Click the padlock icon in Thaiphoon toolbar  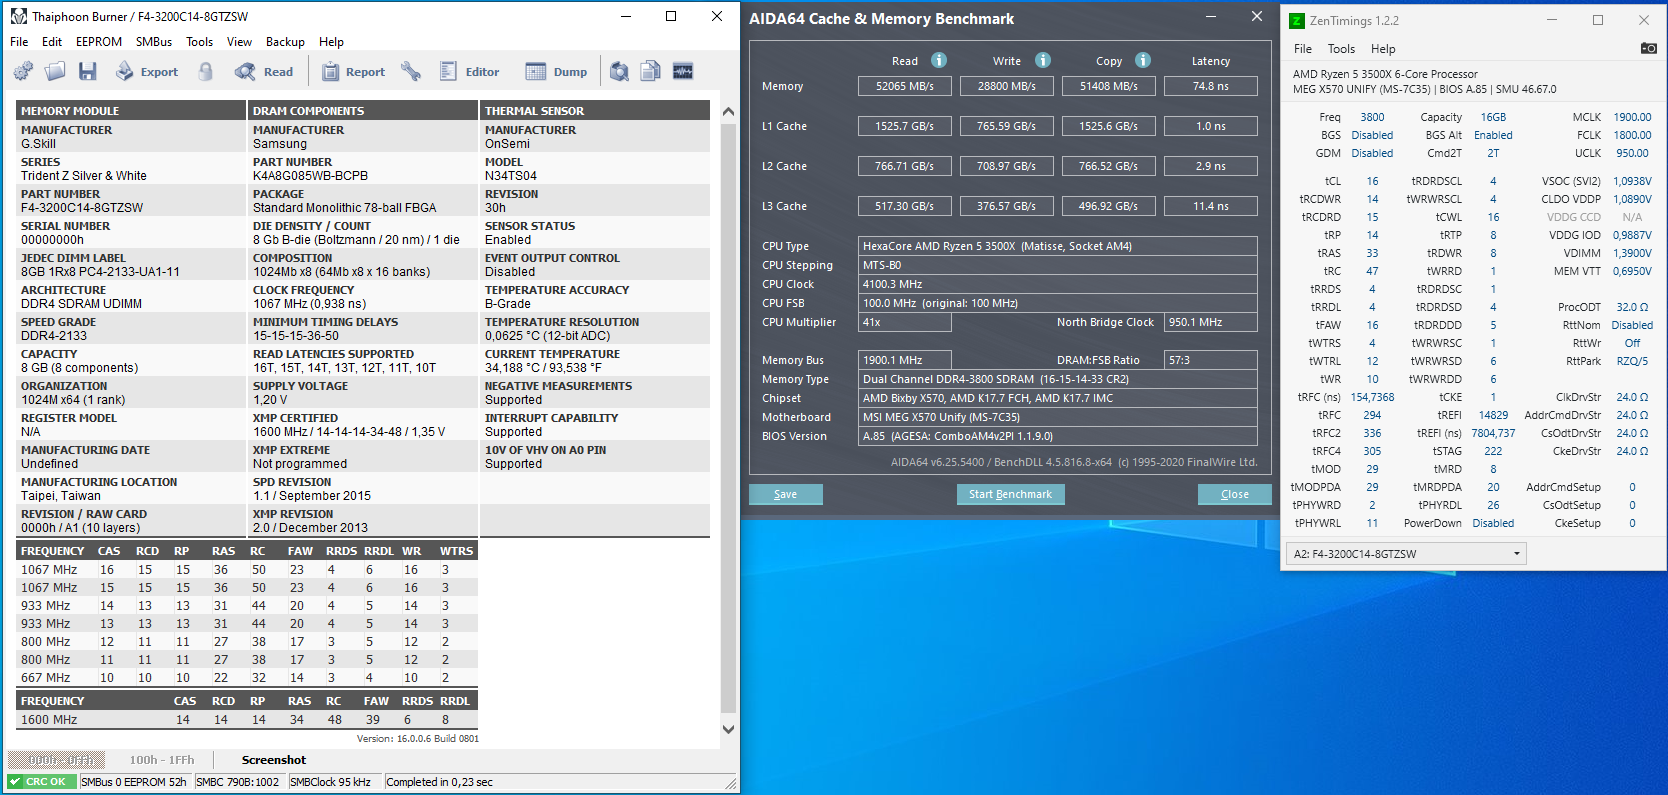[206, 71]
